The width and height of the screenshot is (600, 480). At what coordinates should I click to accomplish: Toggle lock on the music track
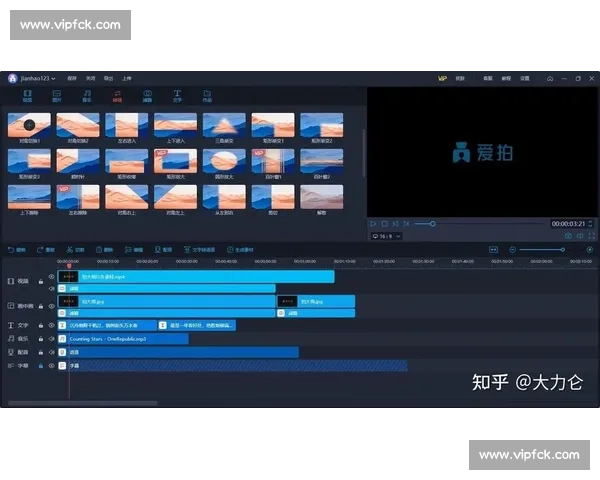click(x=41, y=339)
